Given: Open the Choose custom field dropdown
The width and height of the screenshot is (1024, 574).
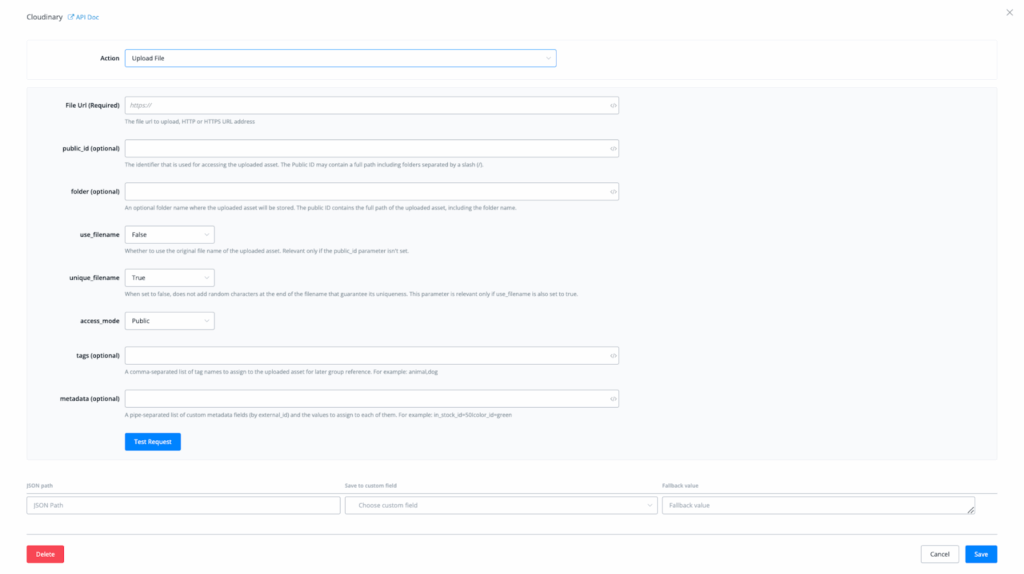Looking at the screenshot, I should 501,506.
